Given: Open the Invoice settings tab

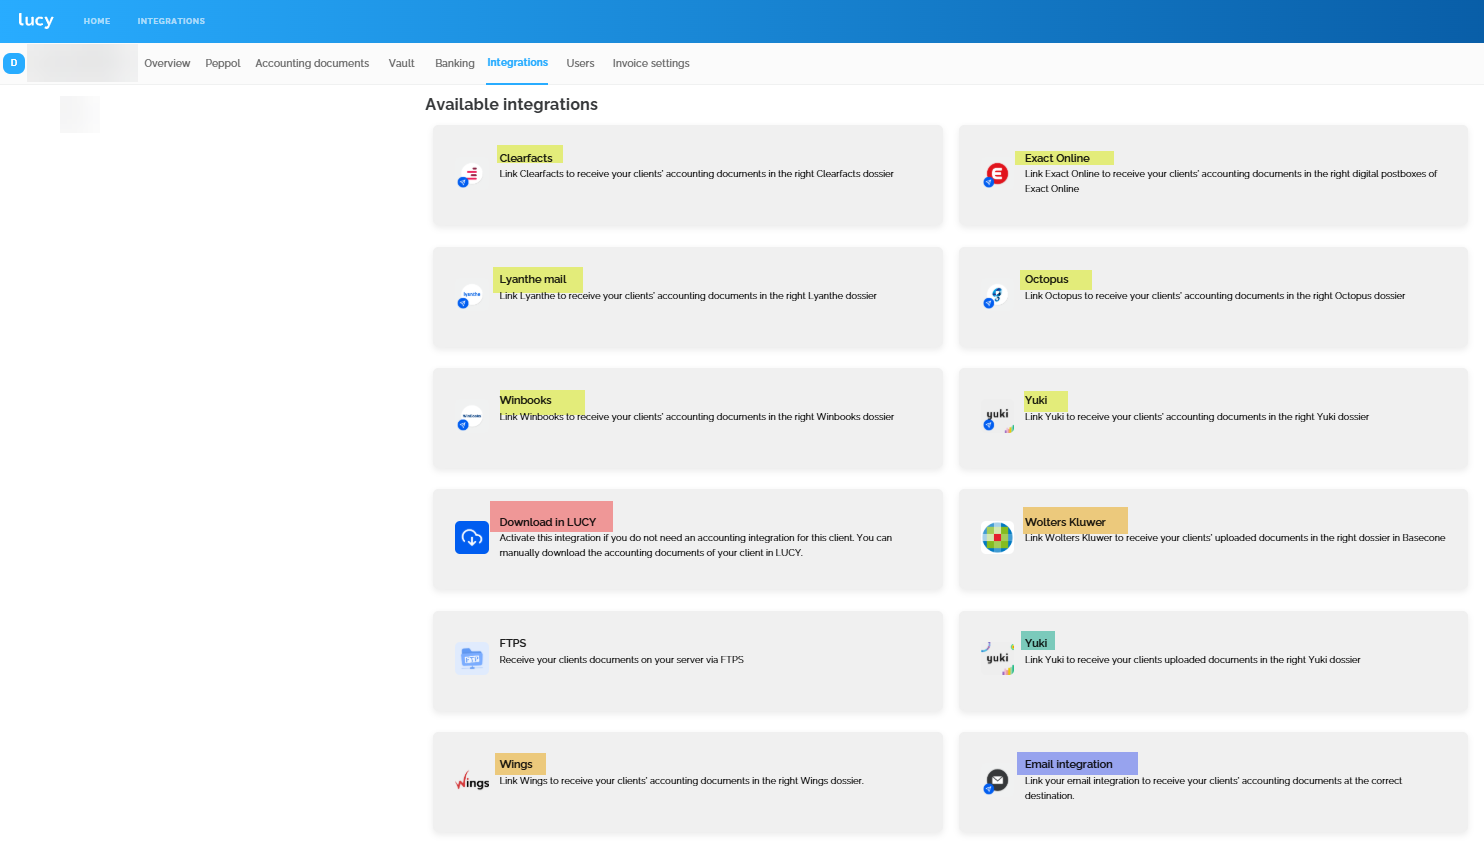Looking at the screenshot, I should (651, 63).
